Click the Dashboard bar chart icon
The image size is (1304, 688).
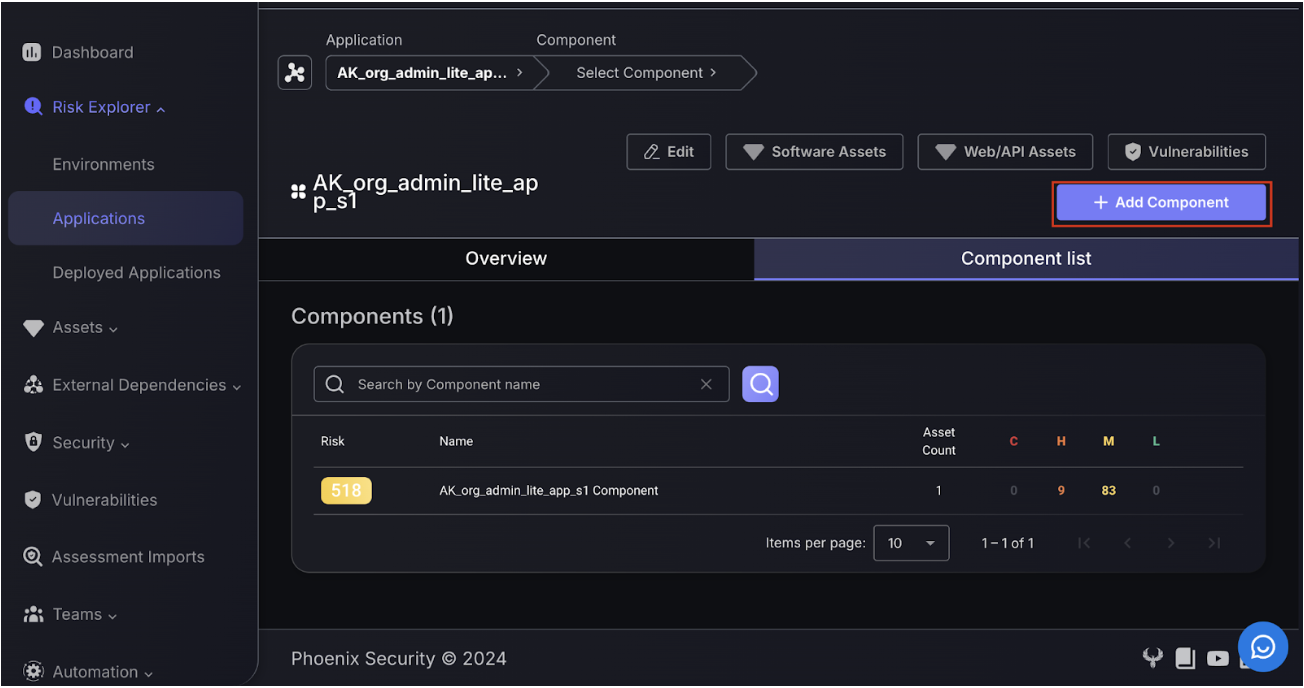[x=32, y=52]
